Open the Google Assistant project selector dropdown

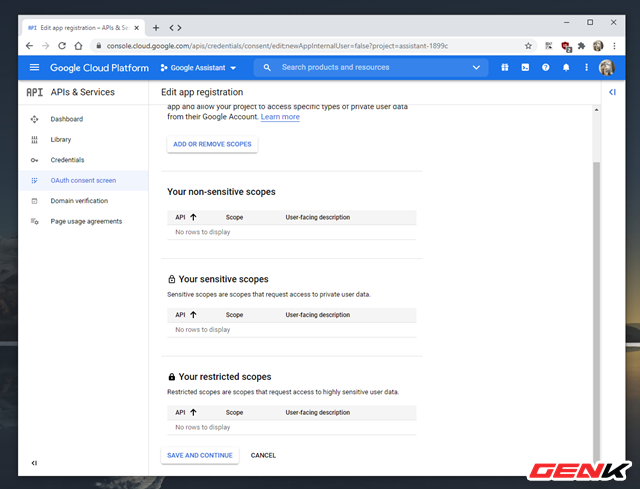[198, 68]
